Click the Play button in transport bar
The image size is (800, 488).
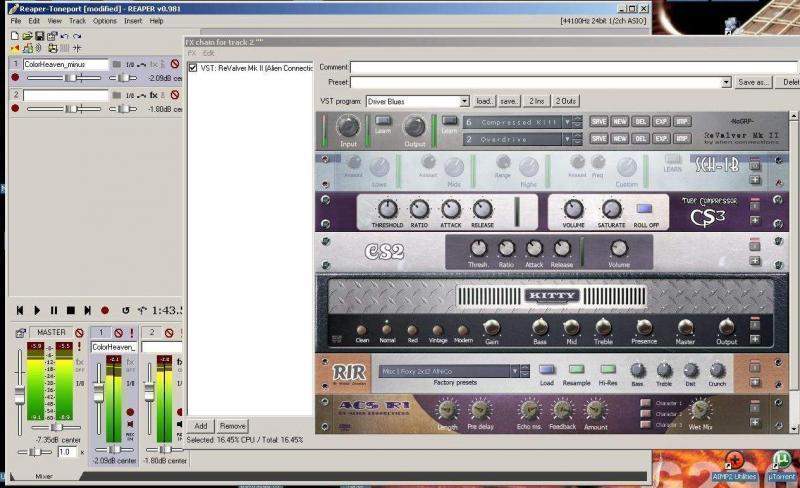point(38,311)
